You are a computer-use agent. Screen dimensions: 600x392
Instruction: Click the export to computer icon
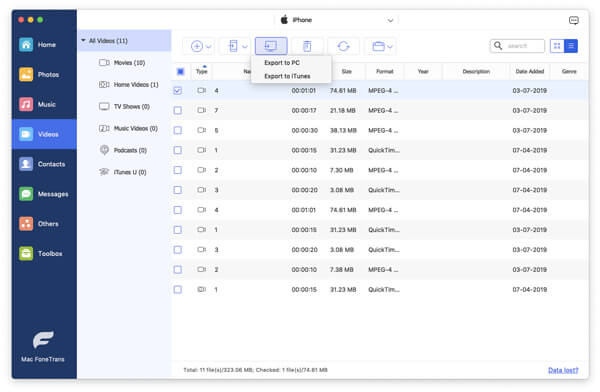click(x=271, y=46)
